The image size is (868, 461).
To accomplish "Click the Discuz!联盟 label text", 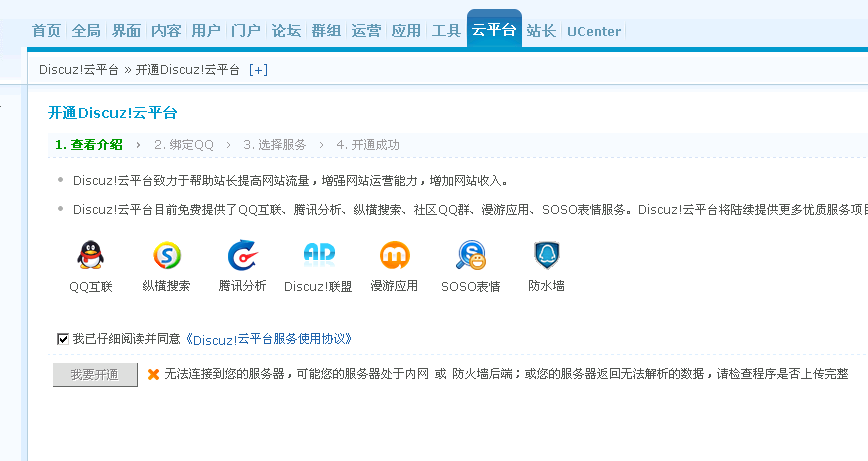I will pos(318,287).
